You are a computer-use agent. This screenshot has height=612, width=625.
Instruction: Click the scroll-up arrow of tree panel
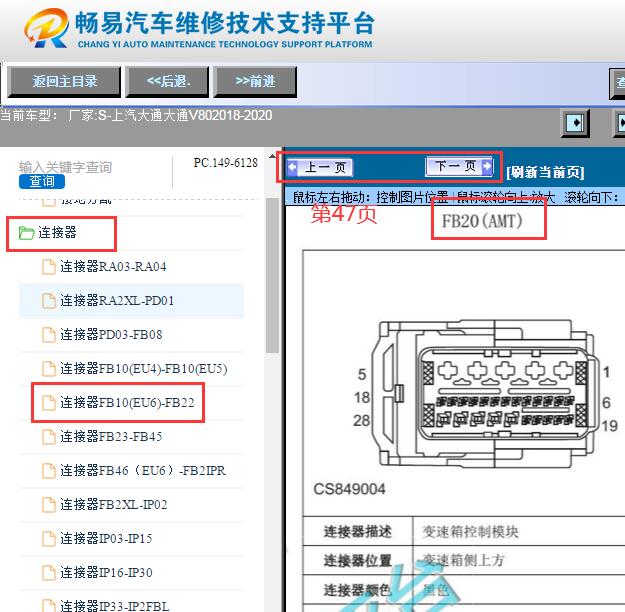point(273,156)
